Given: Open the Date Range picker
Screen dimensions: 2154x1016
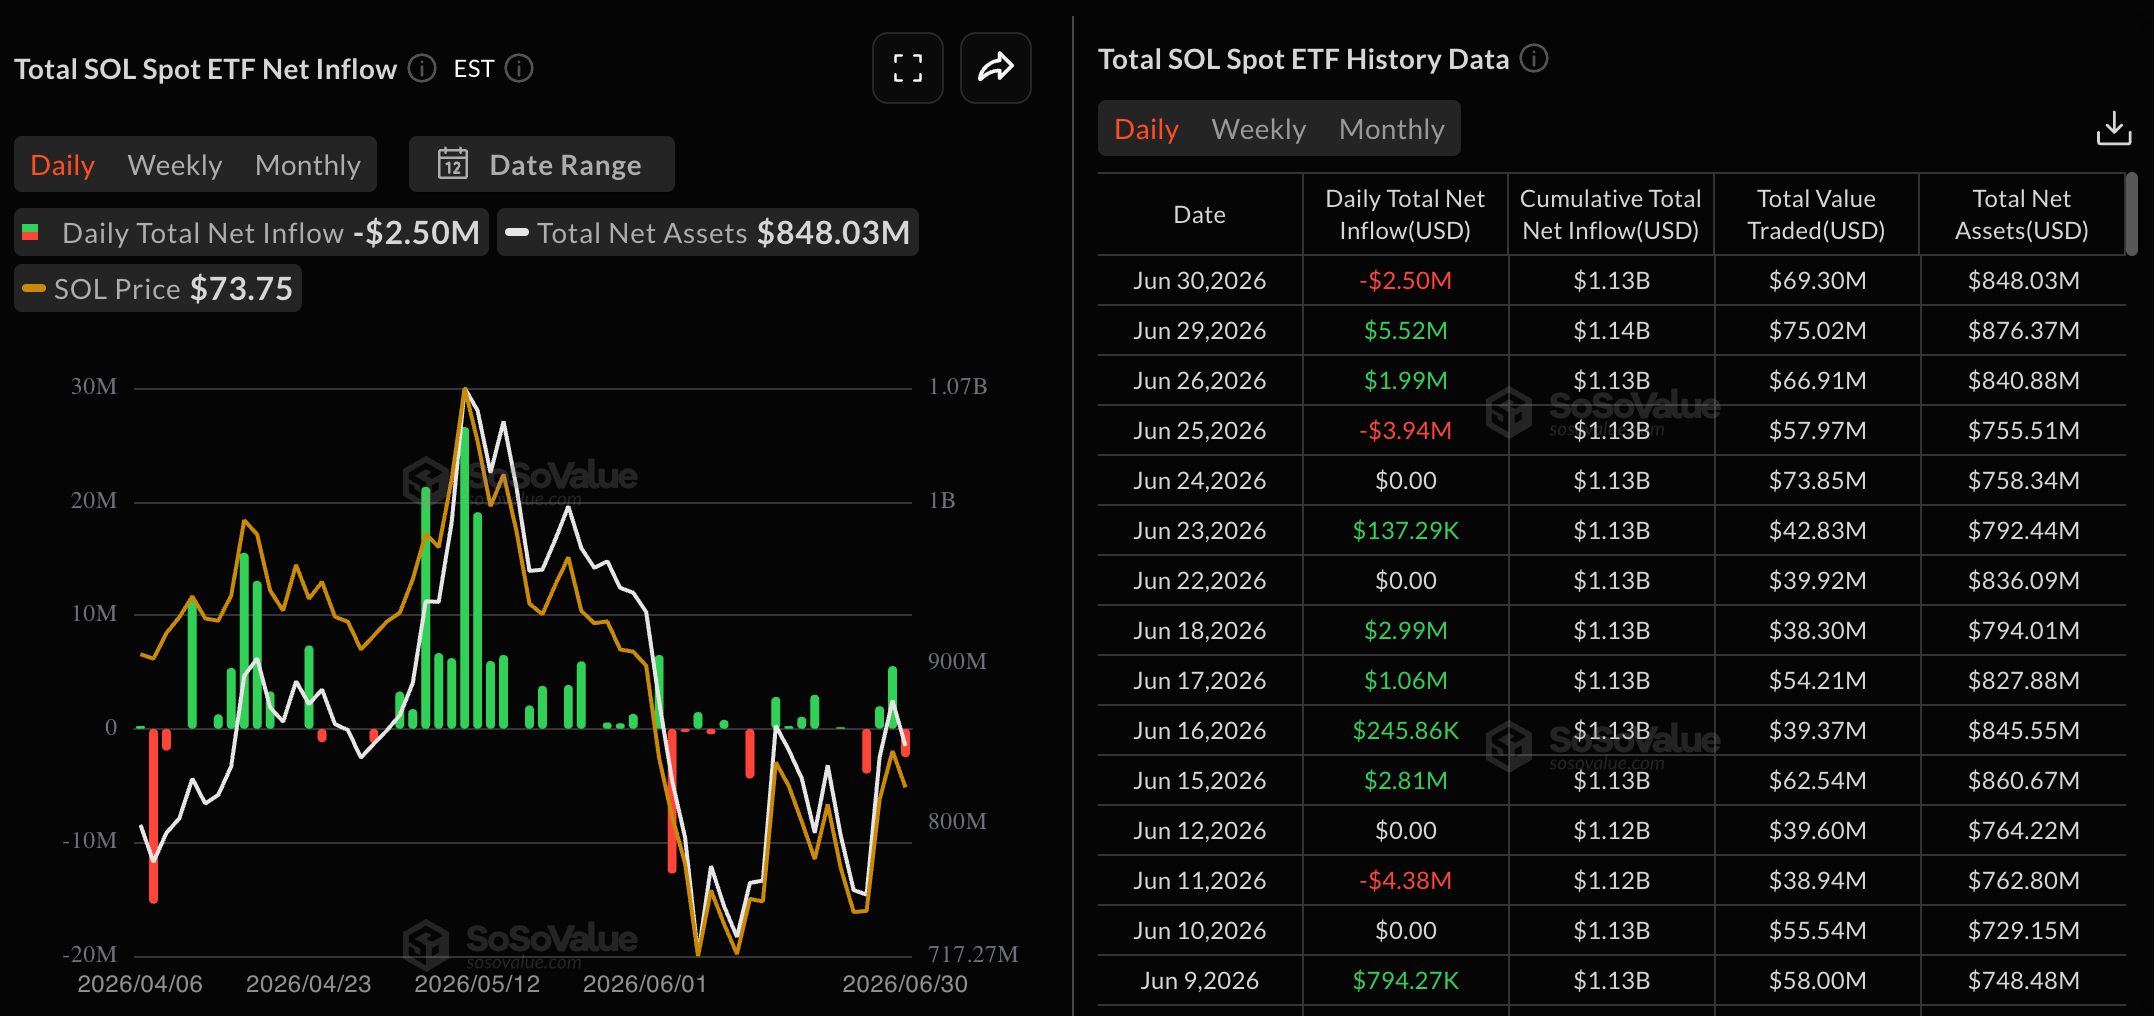Looking at the screenshot, I should [542, 164].
